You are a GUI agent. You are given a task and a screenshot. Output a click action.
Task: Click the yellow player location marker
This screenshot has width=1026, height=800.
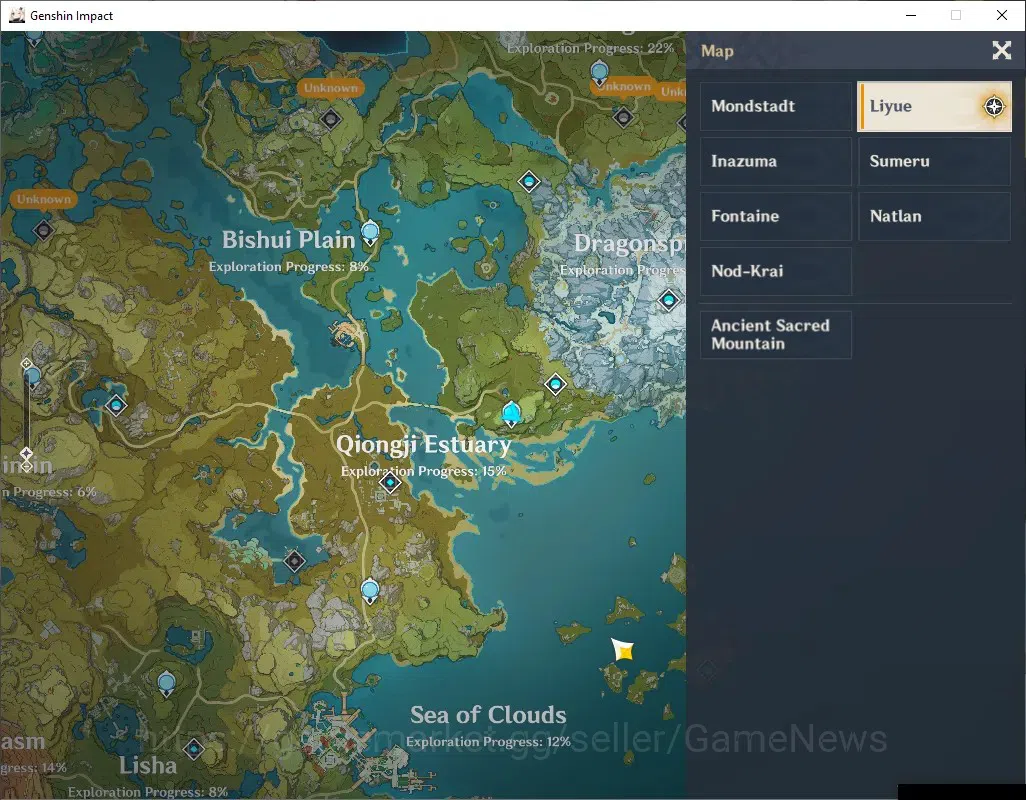click(x=623, y=650)
